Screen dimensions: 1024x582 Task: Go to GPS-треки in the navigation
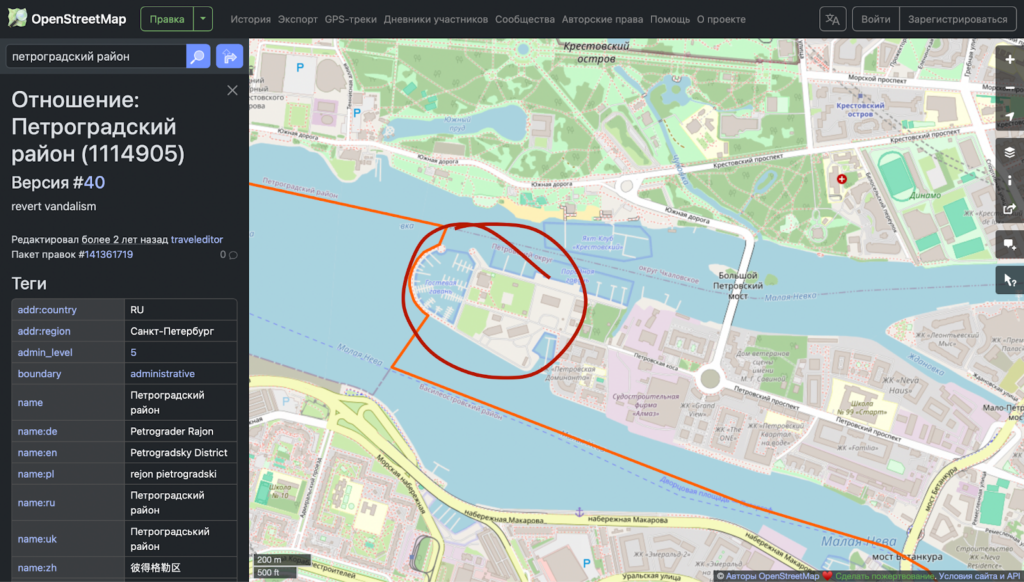click(x=349, y=19)
